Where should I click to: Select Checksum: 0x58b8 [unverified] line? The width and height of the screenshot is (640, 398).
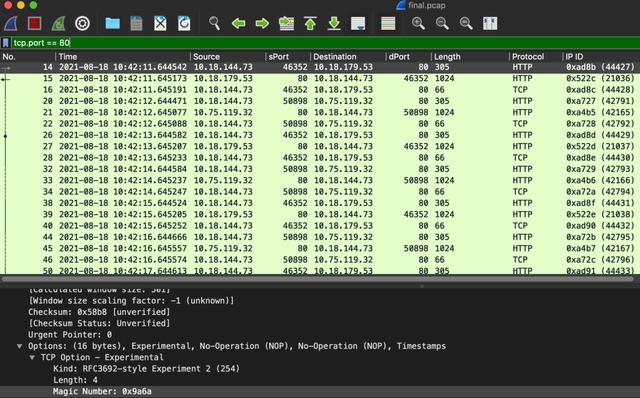pyautogui.click(x=99, y=312)
